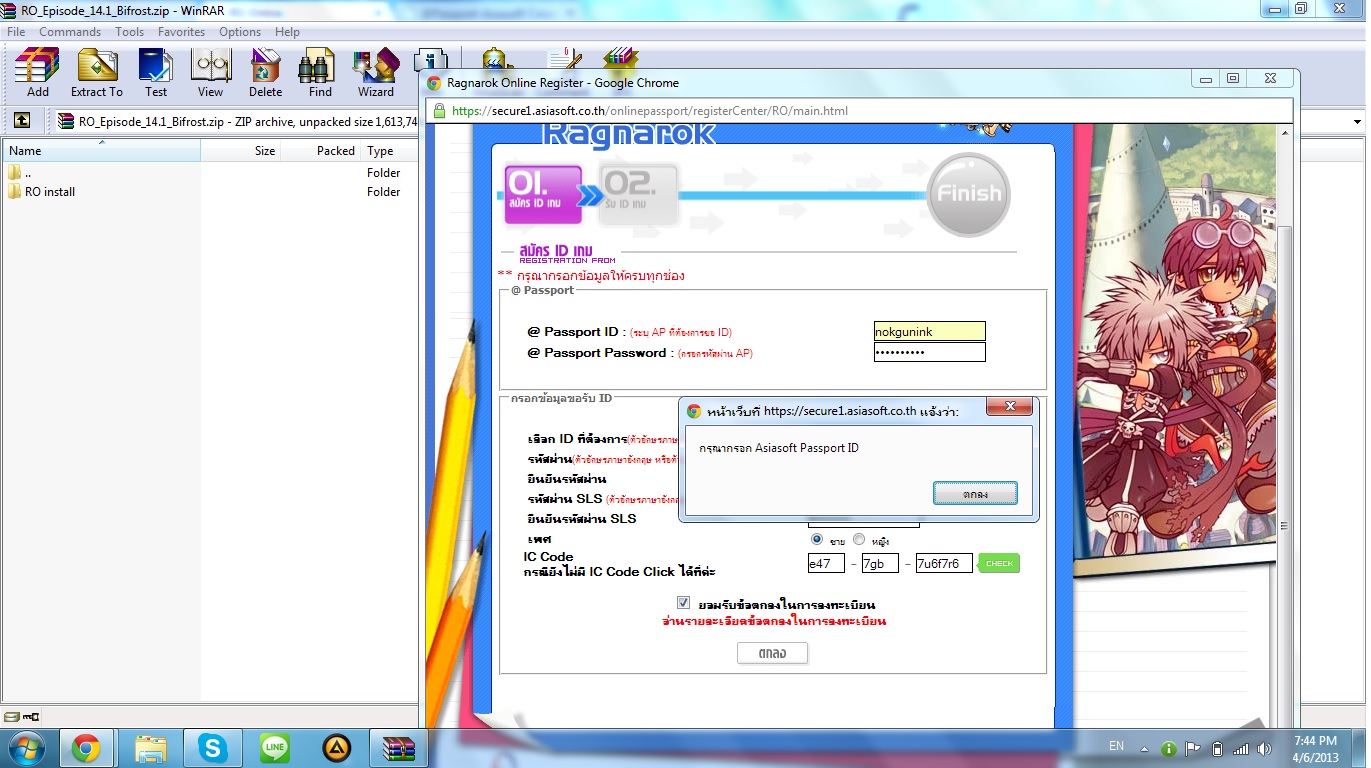This screenshot has width=1371, height=768.
Task: Click the network signal tray icon
Action: (x=1241, y=749)
